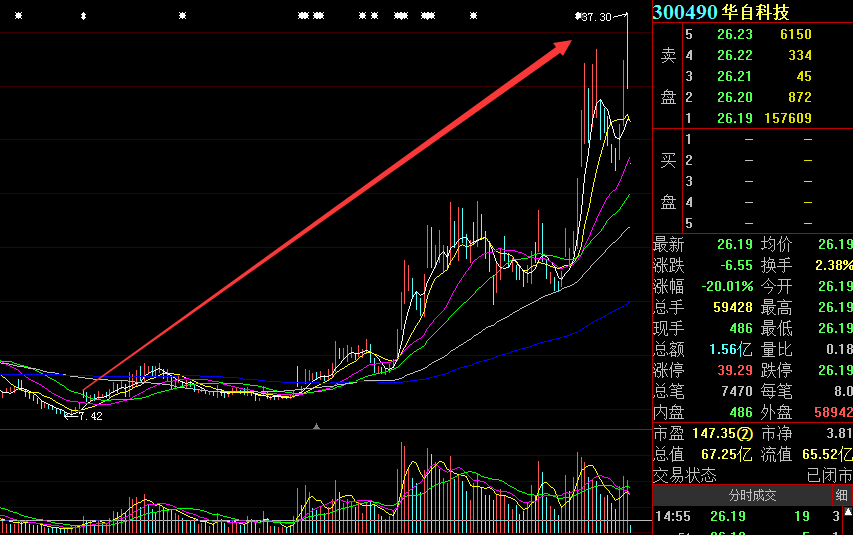Select the 卖盘 sell level 1 row at 26.19
This screenshot has width=853, height=535.
tap(750, 118)
